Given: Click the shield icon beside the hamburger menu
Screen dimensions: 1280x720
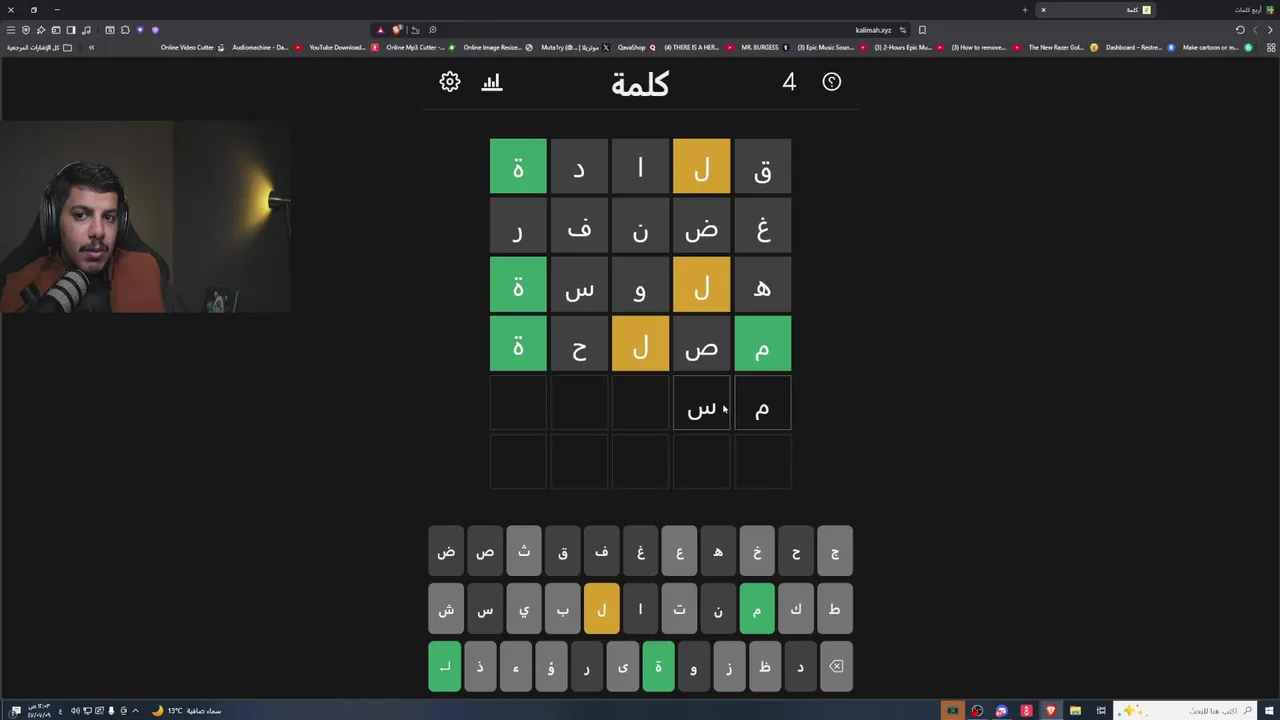Looking at the screenshot, I should click(26, 30).
